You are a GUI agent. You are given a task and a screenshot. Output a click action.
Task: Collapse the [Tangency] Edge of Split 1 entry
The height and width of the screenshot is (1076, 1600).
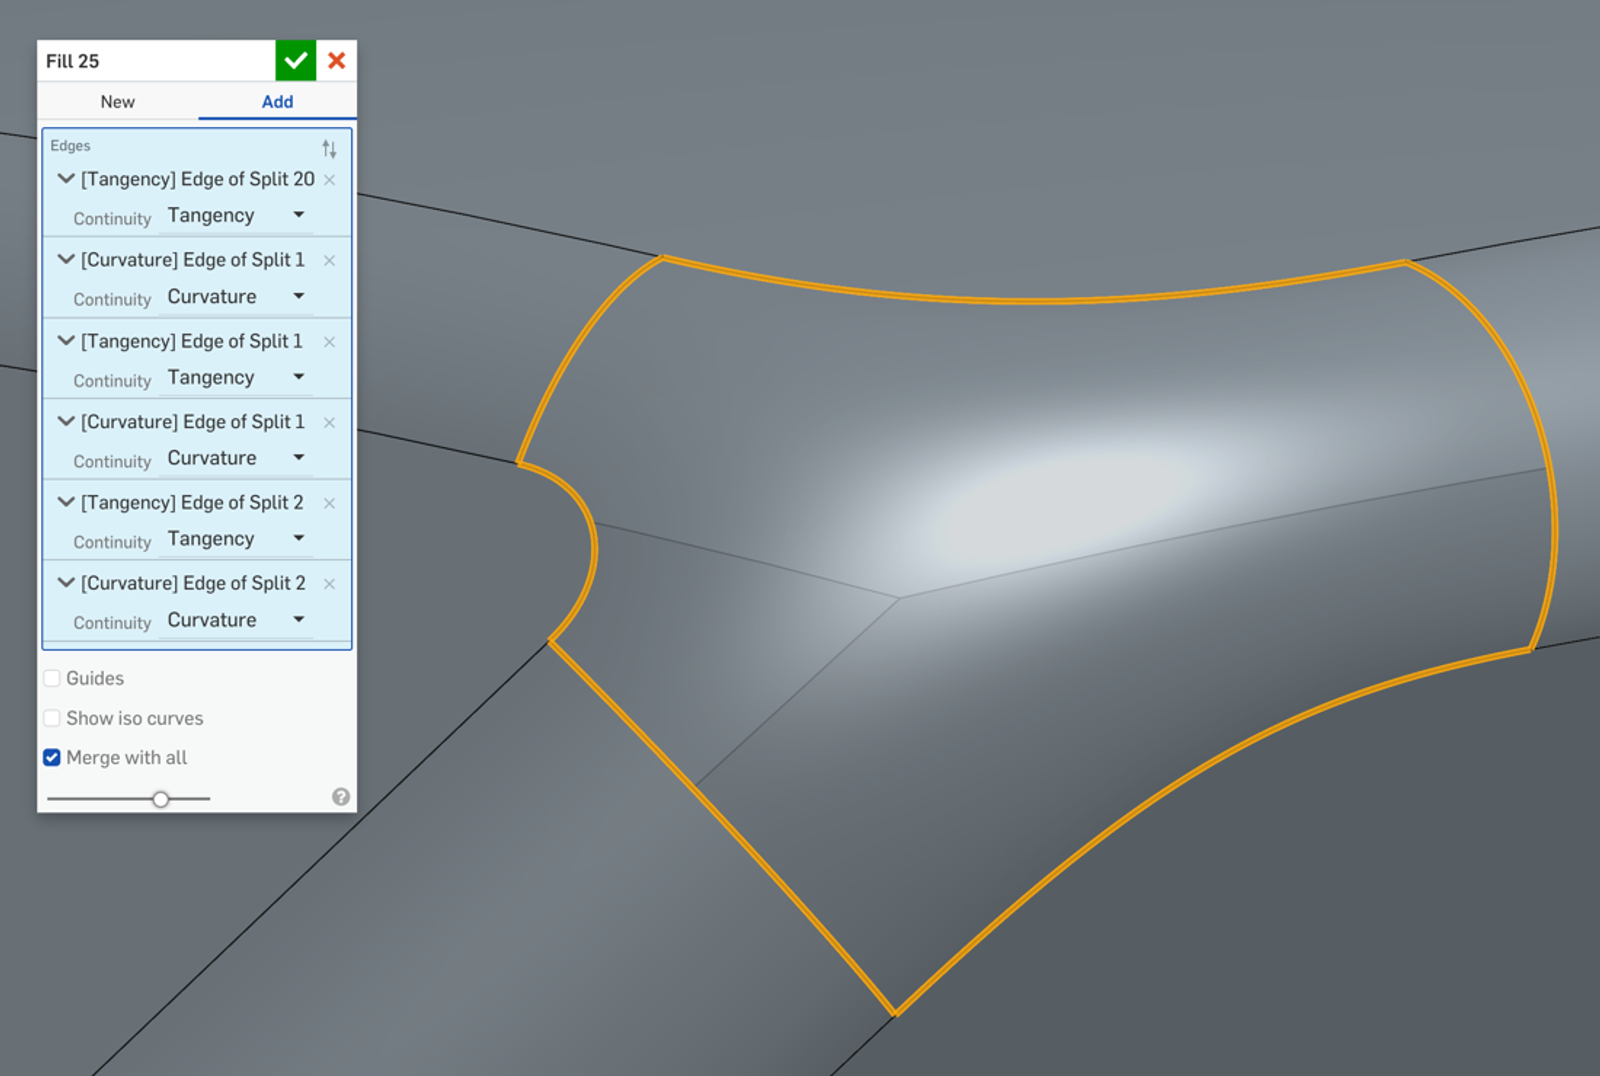(65, 341)
